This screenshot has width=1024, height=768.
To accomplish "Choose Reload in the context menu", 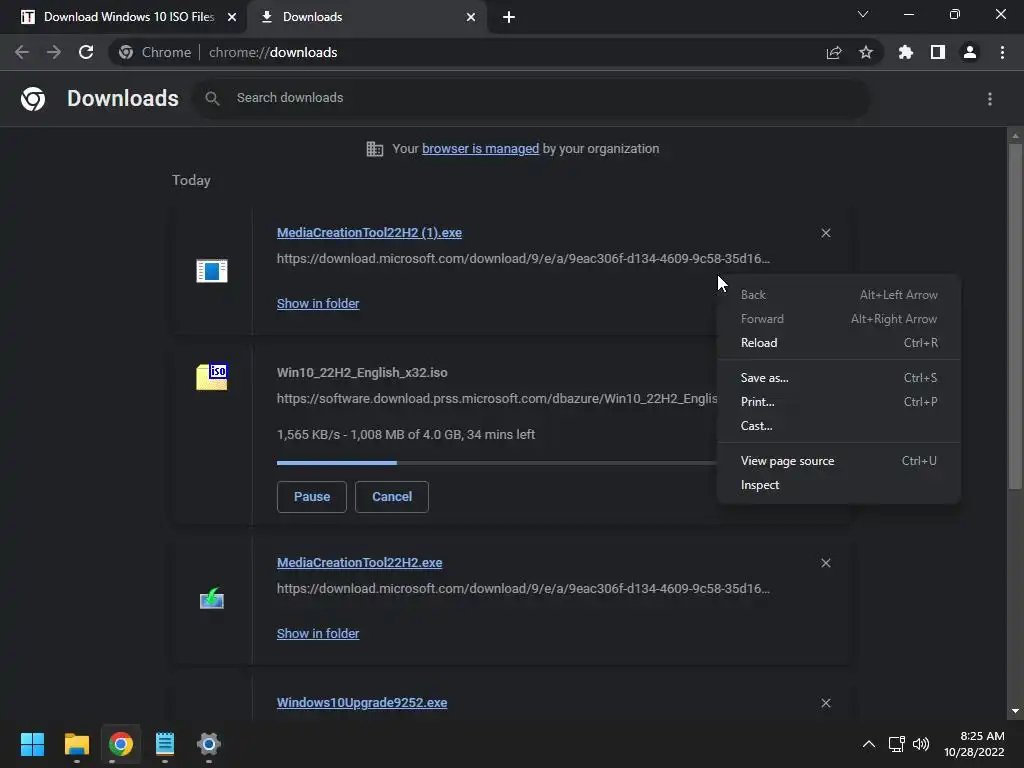I will pos(839,343).
